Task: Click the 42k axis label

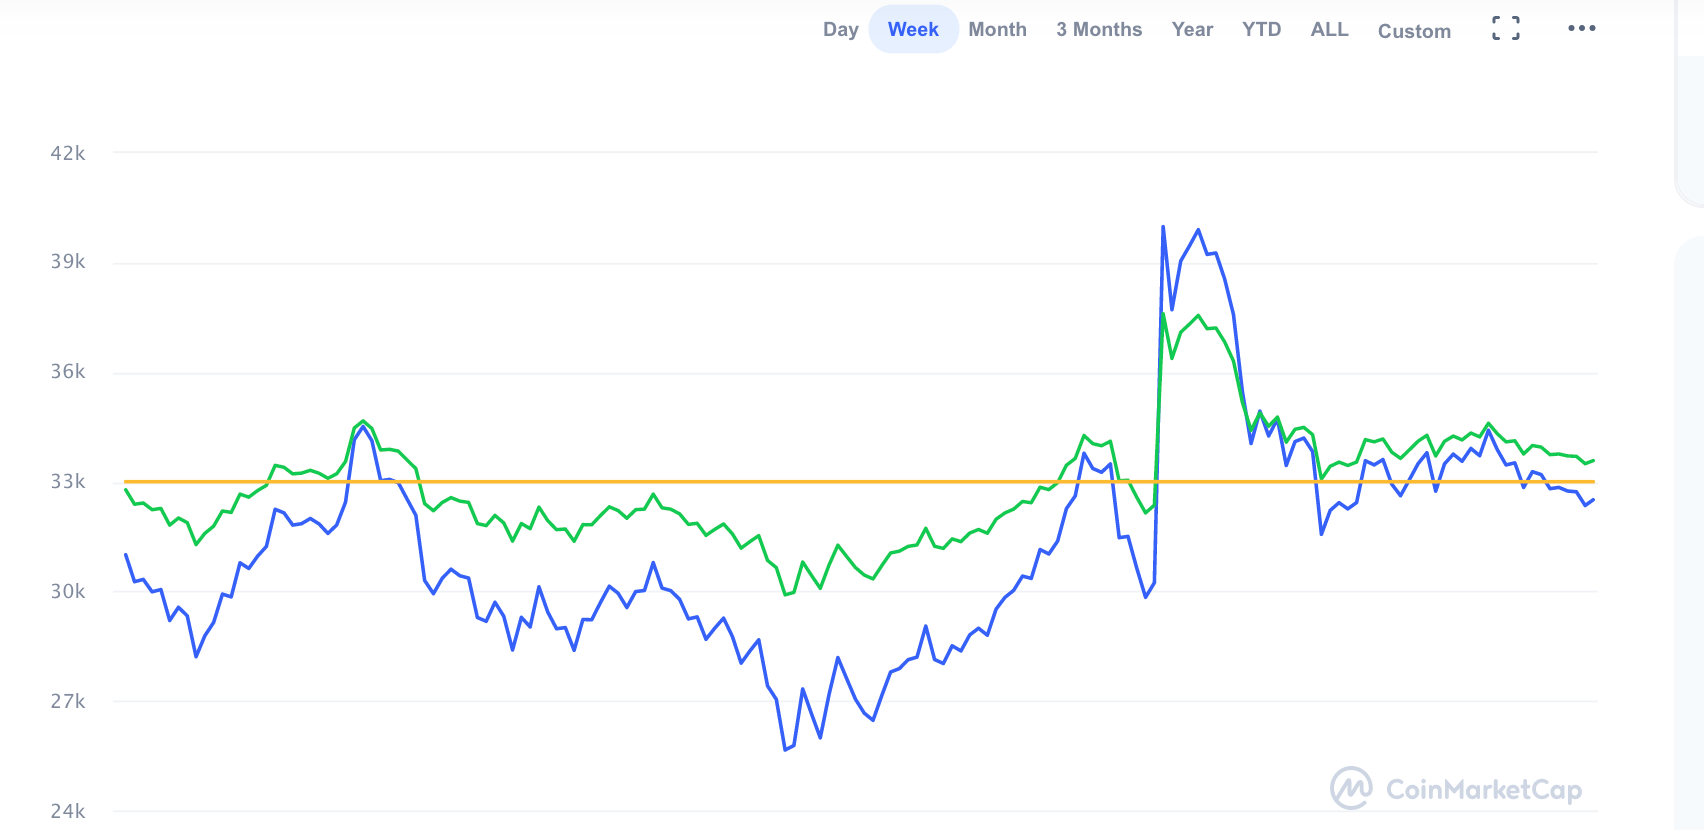Action: point(68,153)
